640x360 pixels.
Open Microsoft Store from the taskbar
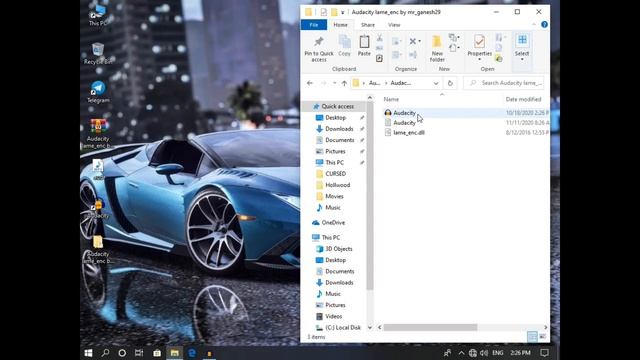coord(157,353)
